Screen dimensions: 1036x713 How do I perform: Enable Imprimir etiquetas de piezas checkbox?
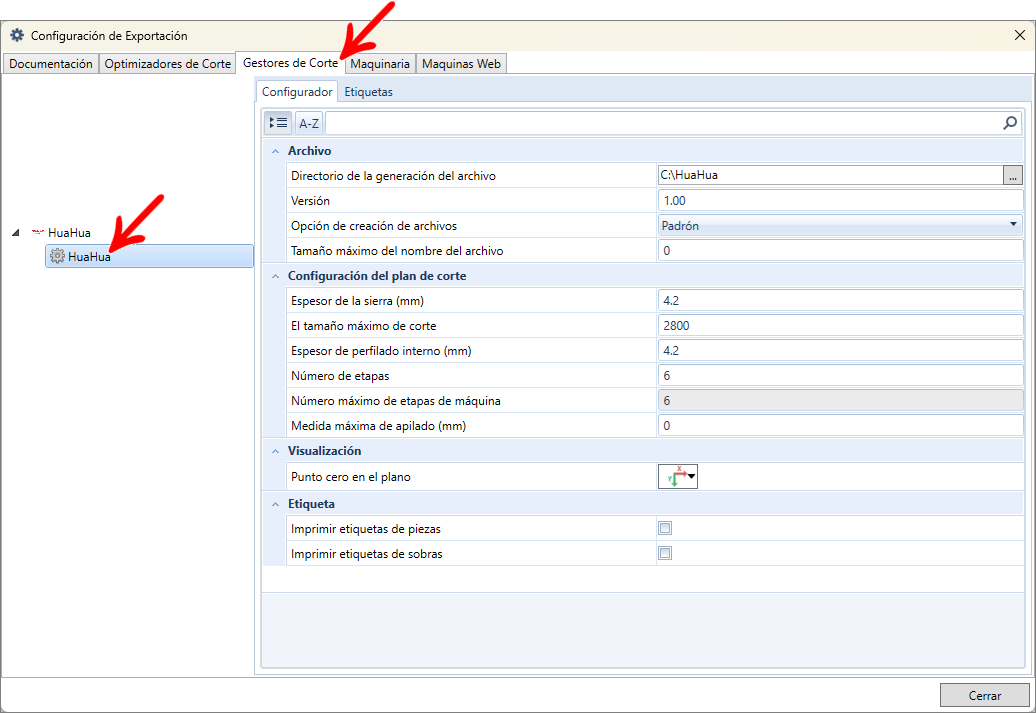click(665, 528)
